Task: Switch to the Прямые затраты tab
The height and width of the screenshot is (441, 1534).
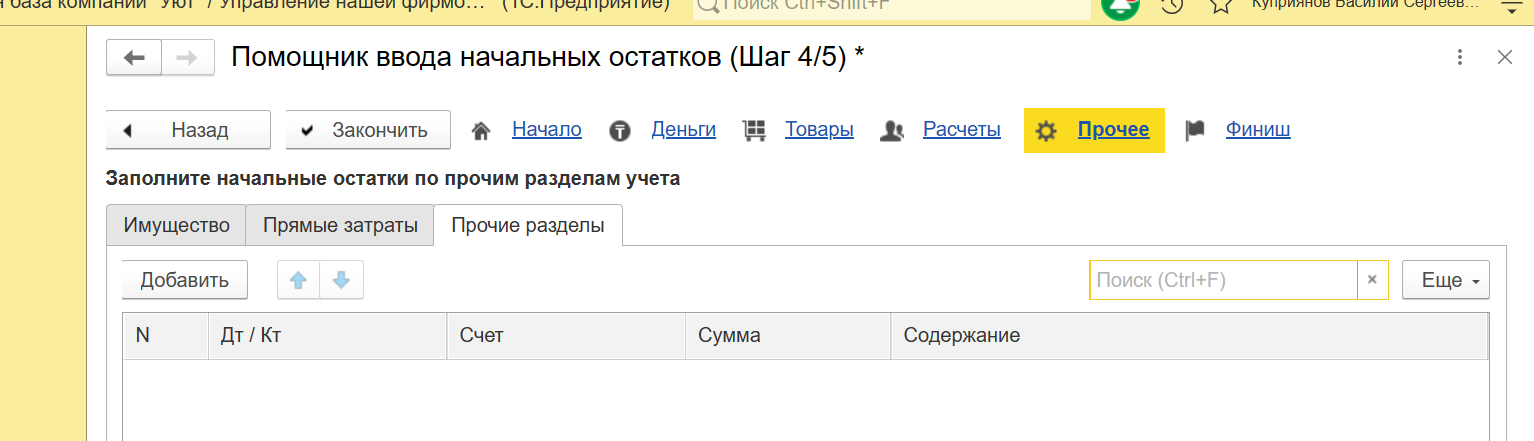Action: (x=340, y=225)
